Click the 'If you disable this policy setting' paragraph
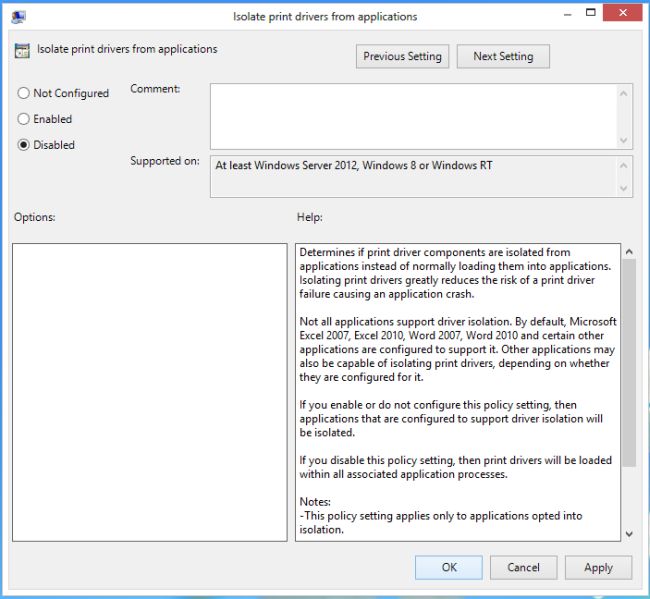 tap(456, 467)
